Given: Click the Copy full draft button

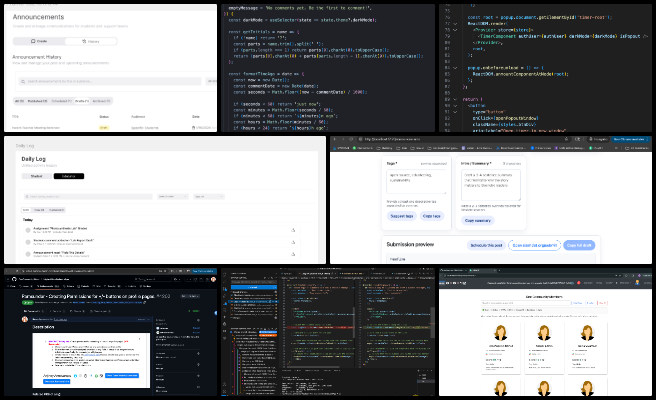Looking at the screenshot, I should [x=579, y=244].
